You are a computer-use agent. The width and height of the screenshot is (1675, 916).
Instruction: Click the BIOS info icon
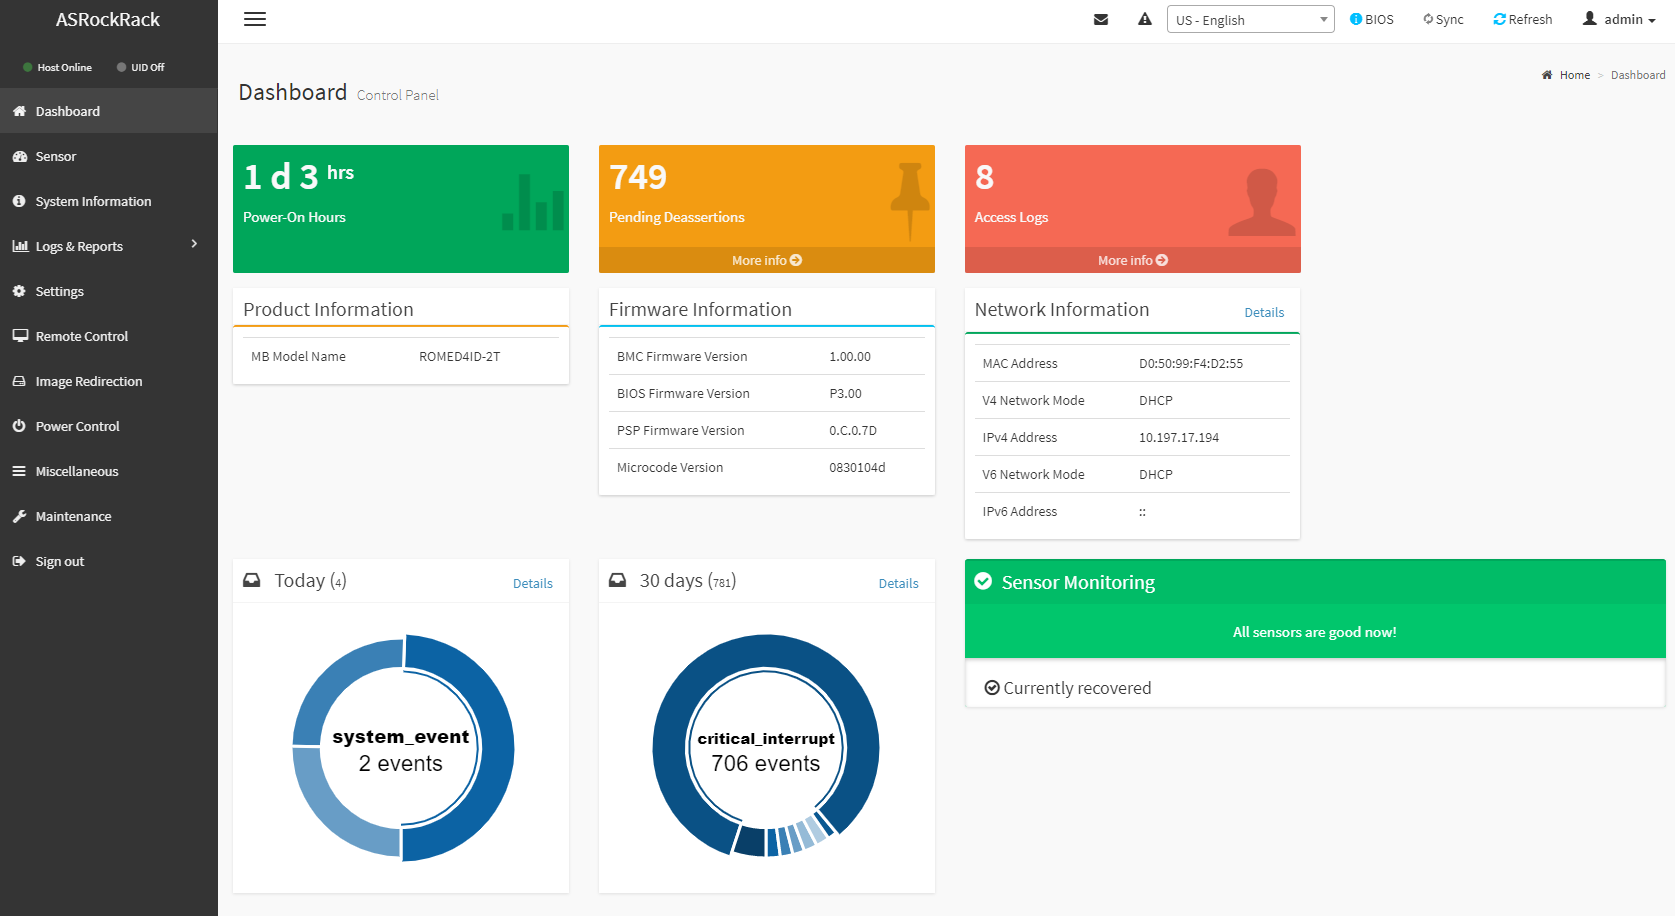[1356, 19]
